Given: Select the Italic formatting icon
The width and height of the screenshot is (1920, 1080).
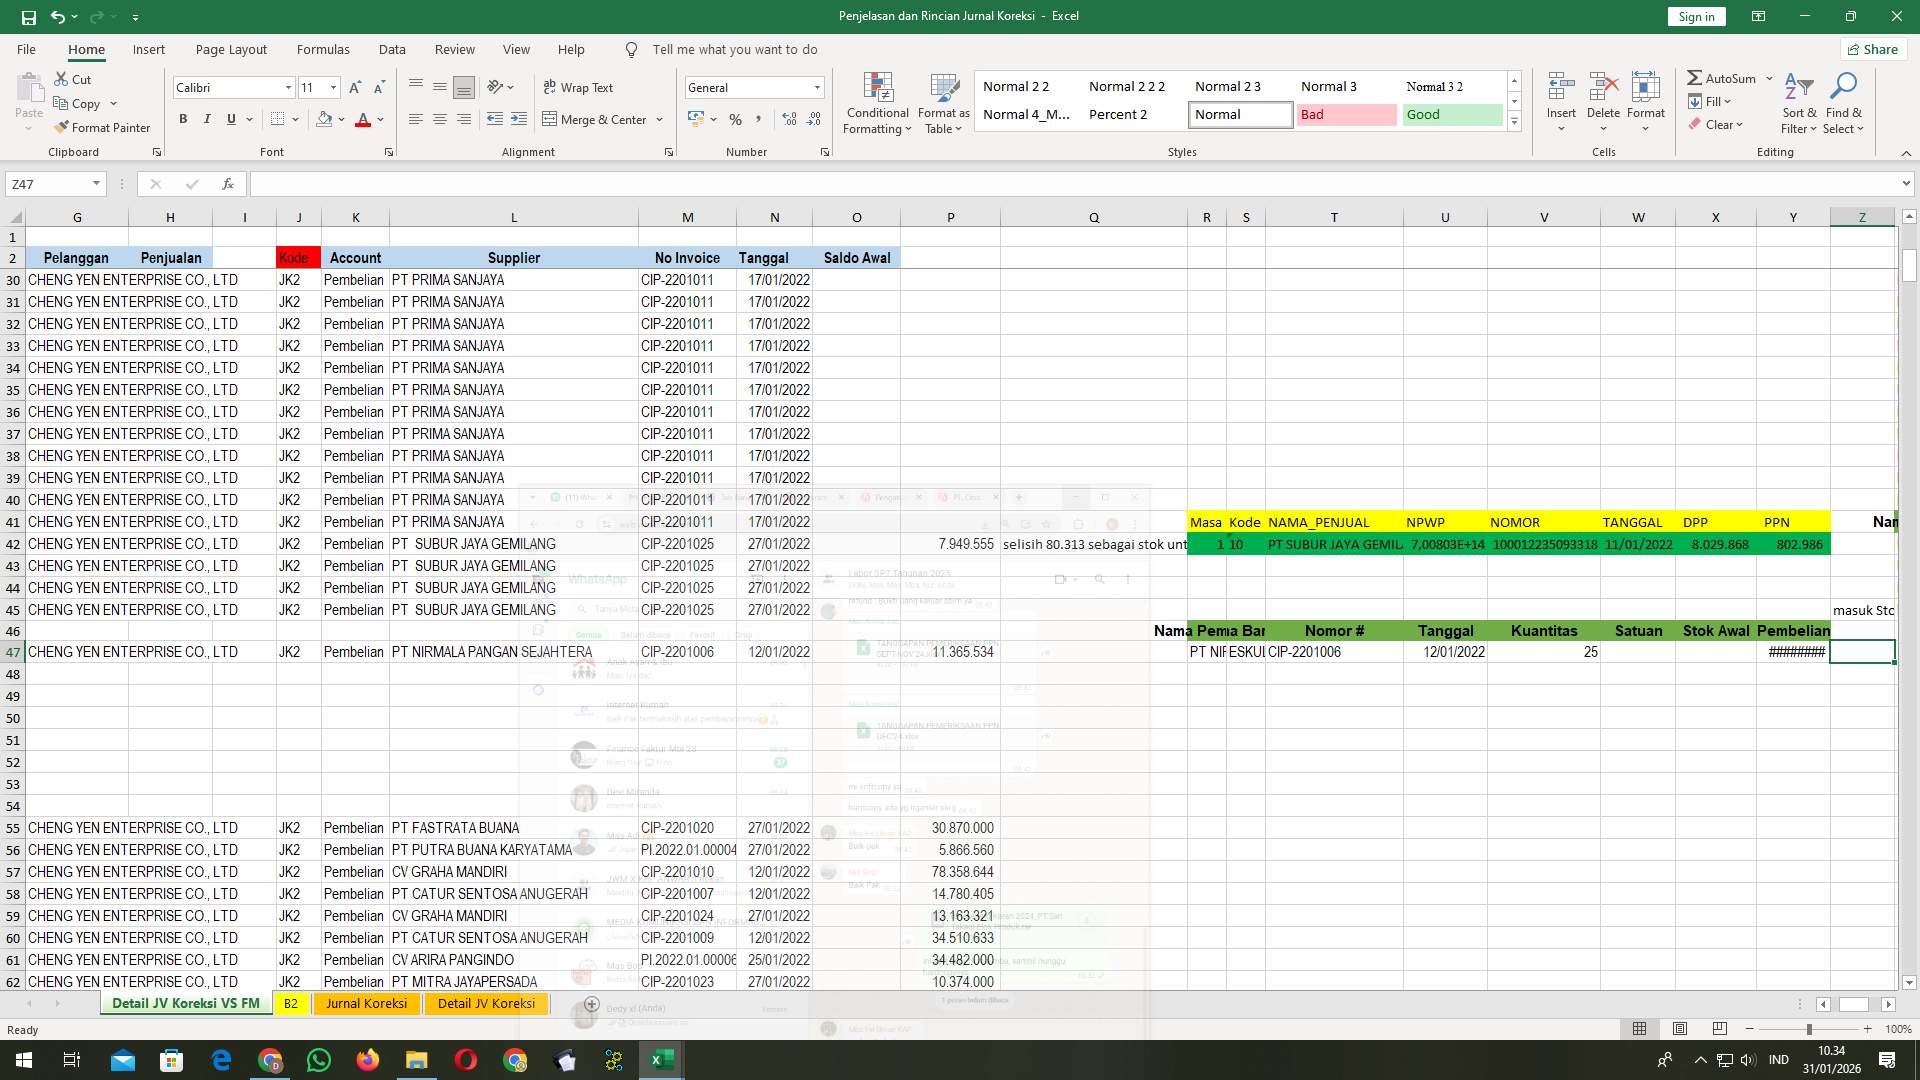Looking at the screenshot, I should [x=207, y=119].
